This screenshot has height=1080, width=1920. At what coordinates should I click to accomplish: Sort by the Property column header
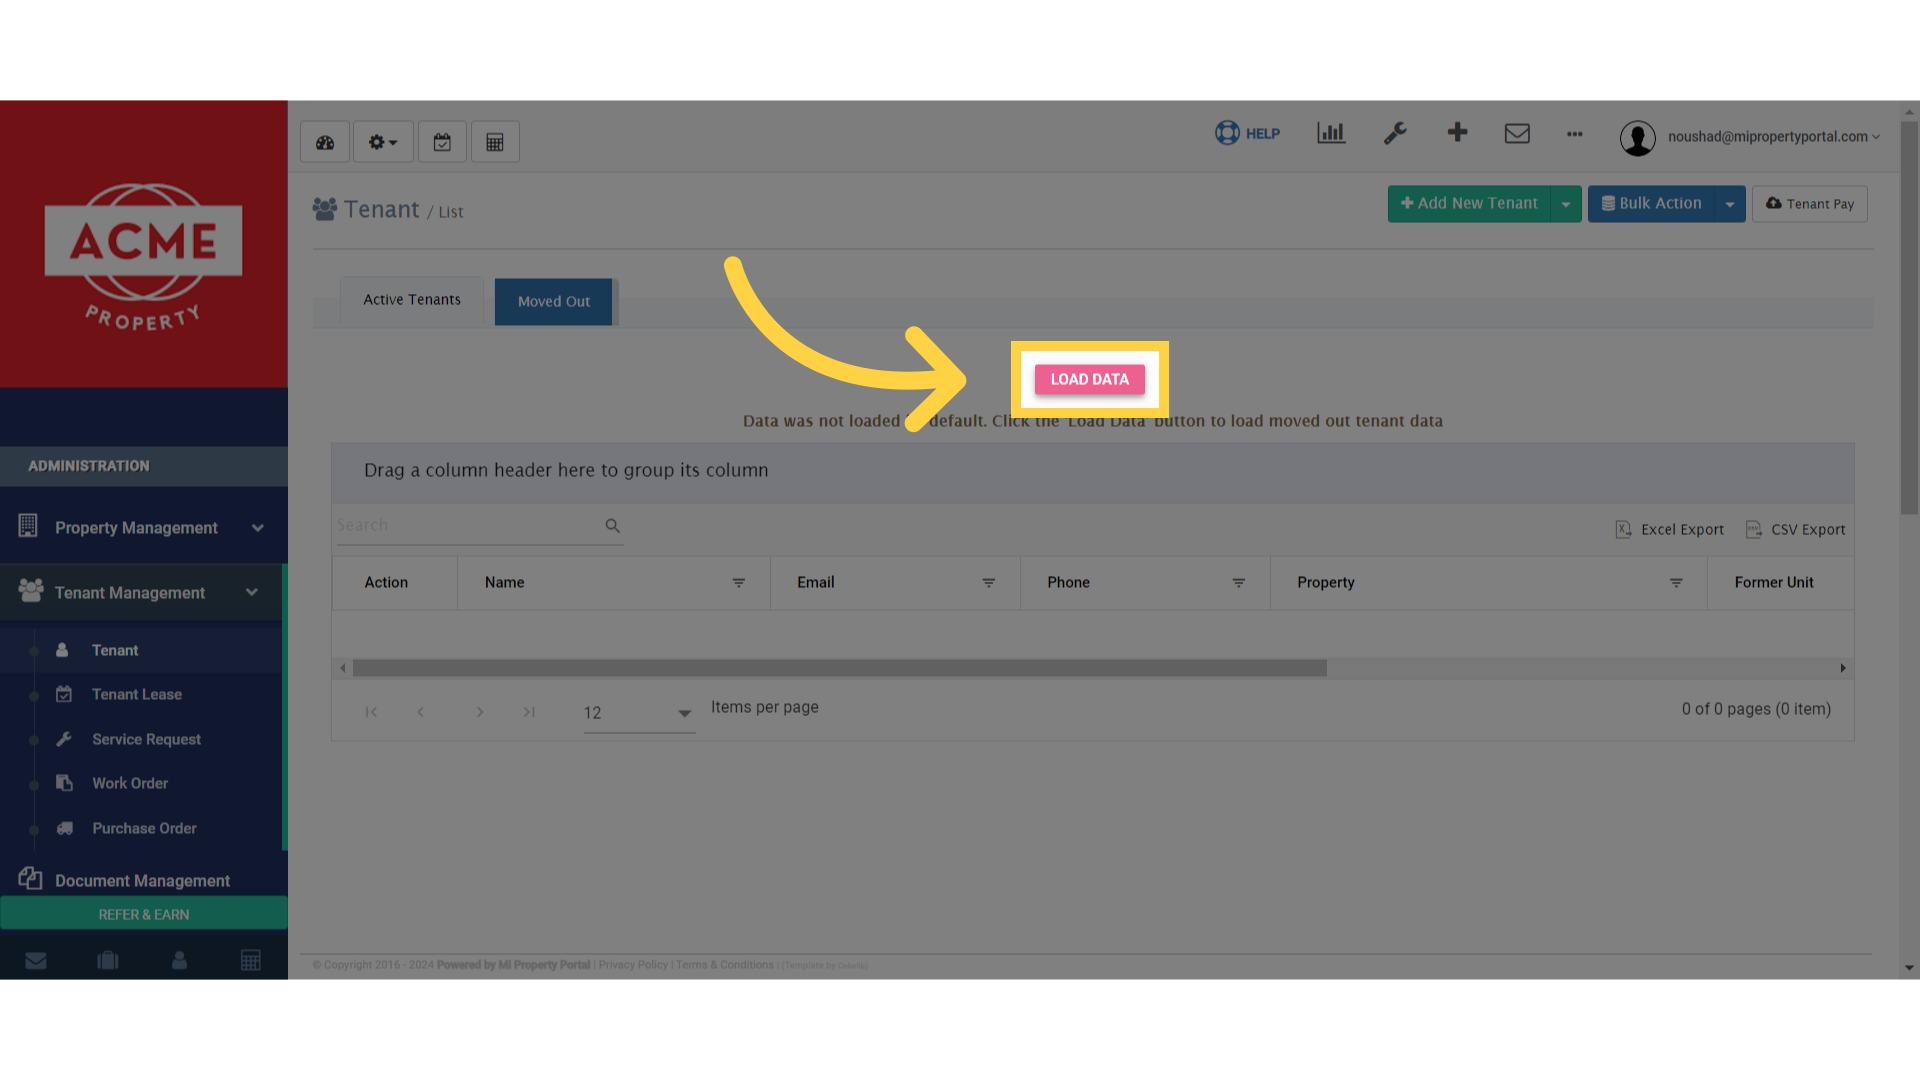click(1325, 582)
